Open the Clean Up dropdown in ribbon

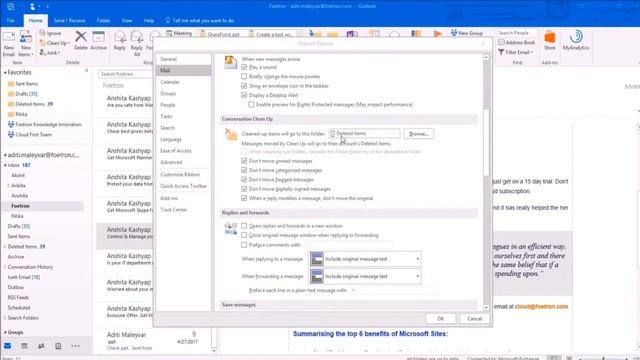(x=55, y=43)
